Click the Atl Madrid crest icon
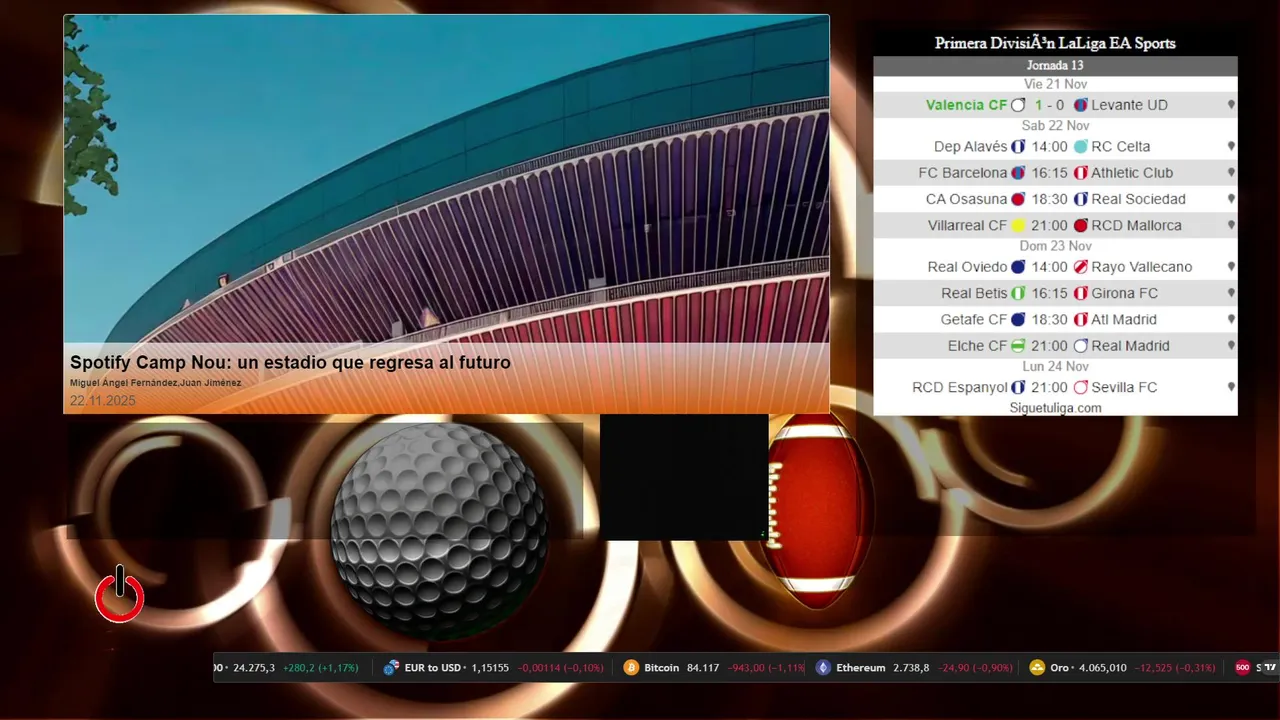Screen dimensions: 1280x720 pyautogui.click(x=1081, y=320)
